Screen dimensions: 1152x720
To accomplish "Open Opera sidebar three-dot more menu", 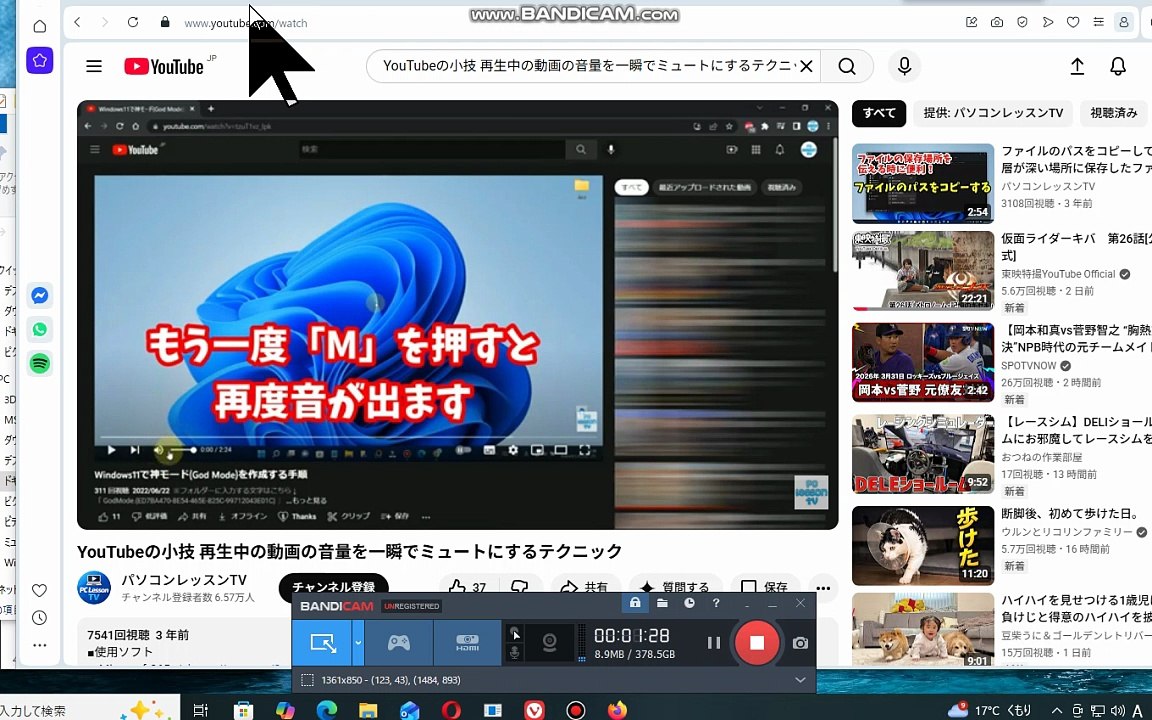I will coord(40,645).
